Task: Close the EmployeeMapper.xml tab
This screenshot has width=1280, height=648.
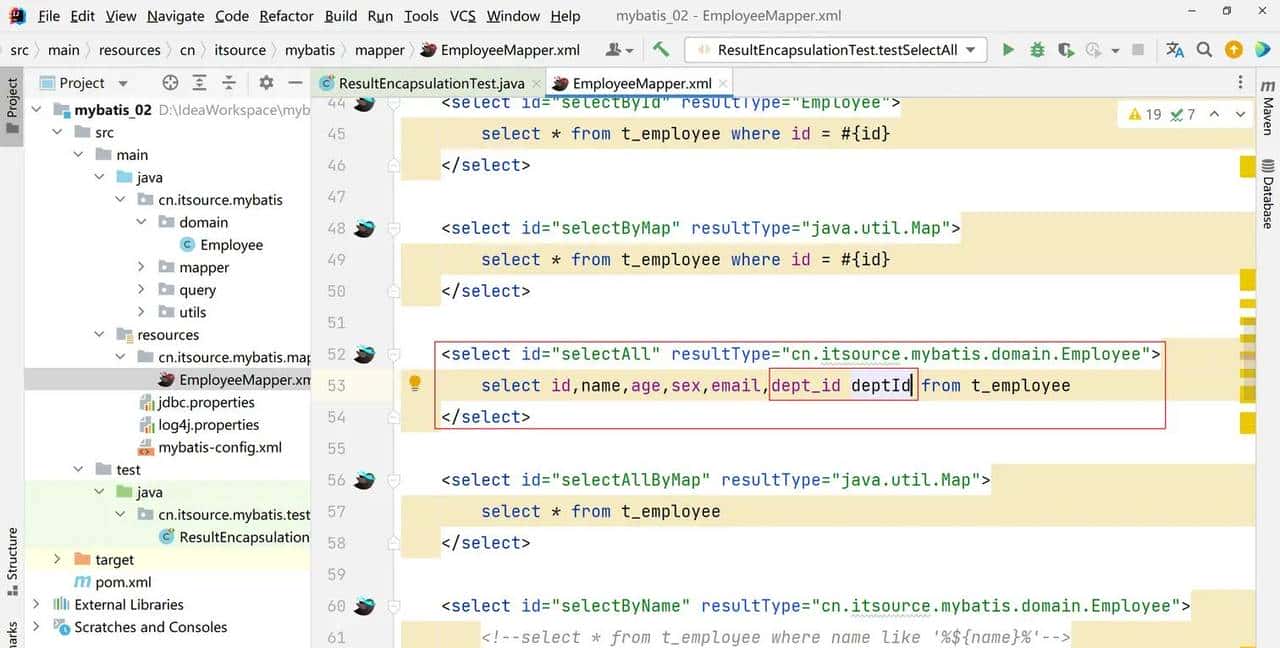Action: 723,83
